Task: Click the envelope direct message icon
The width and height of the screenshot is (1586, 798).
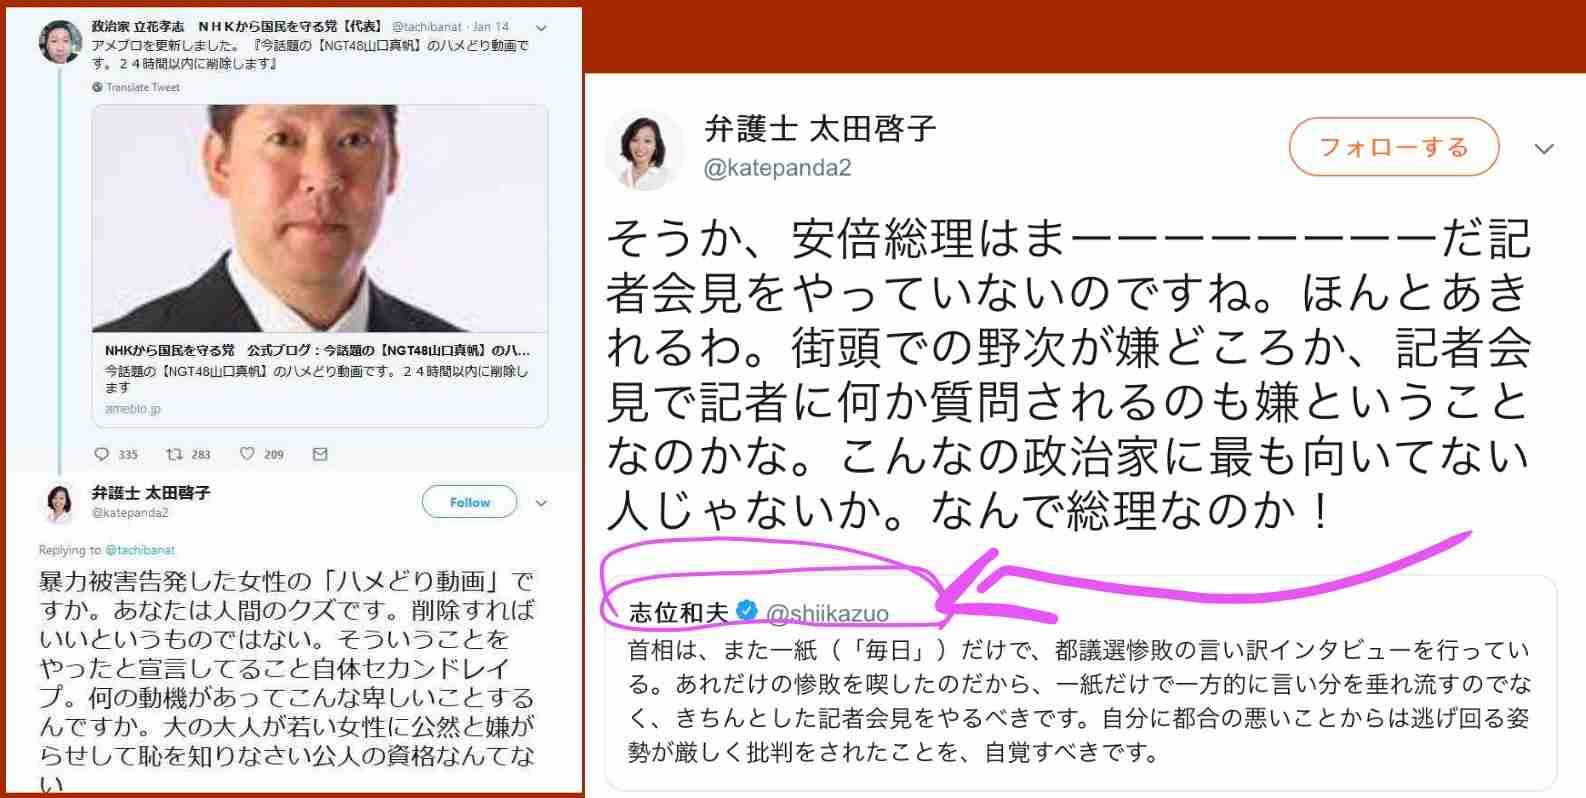Action: (320, 454)
